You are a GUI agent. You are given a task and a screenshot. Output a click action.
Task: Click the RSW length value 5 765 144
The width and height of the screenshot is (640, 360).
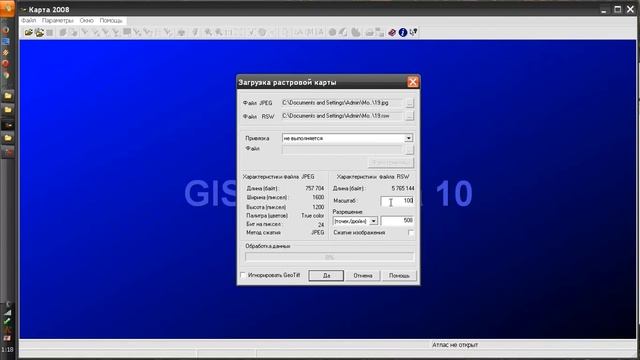tap(402, 188)
